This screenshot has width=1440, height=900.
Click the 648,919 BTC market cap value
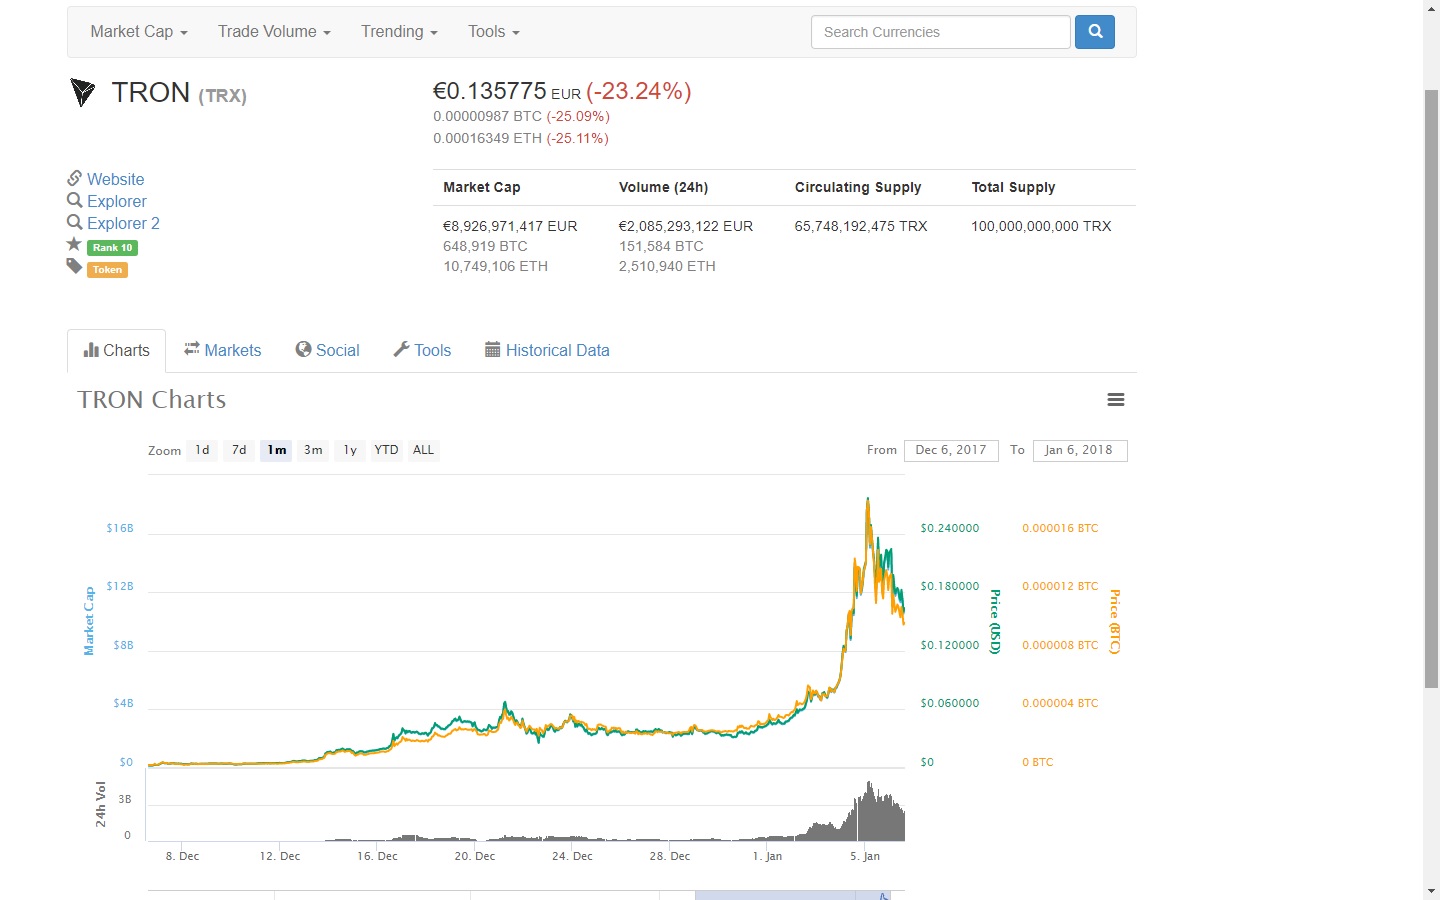point(485,246)
